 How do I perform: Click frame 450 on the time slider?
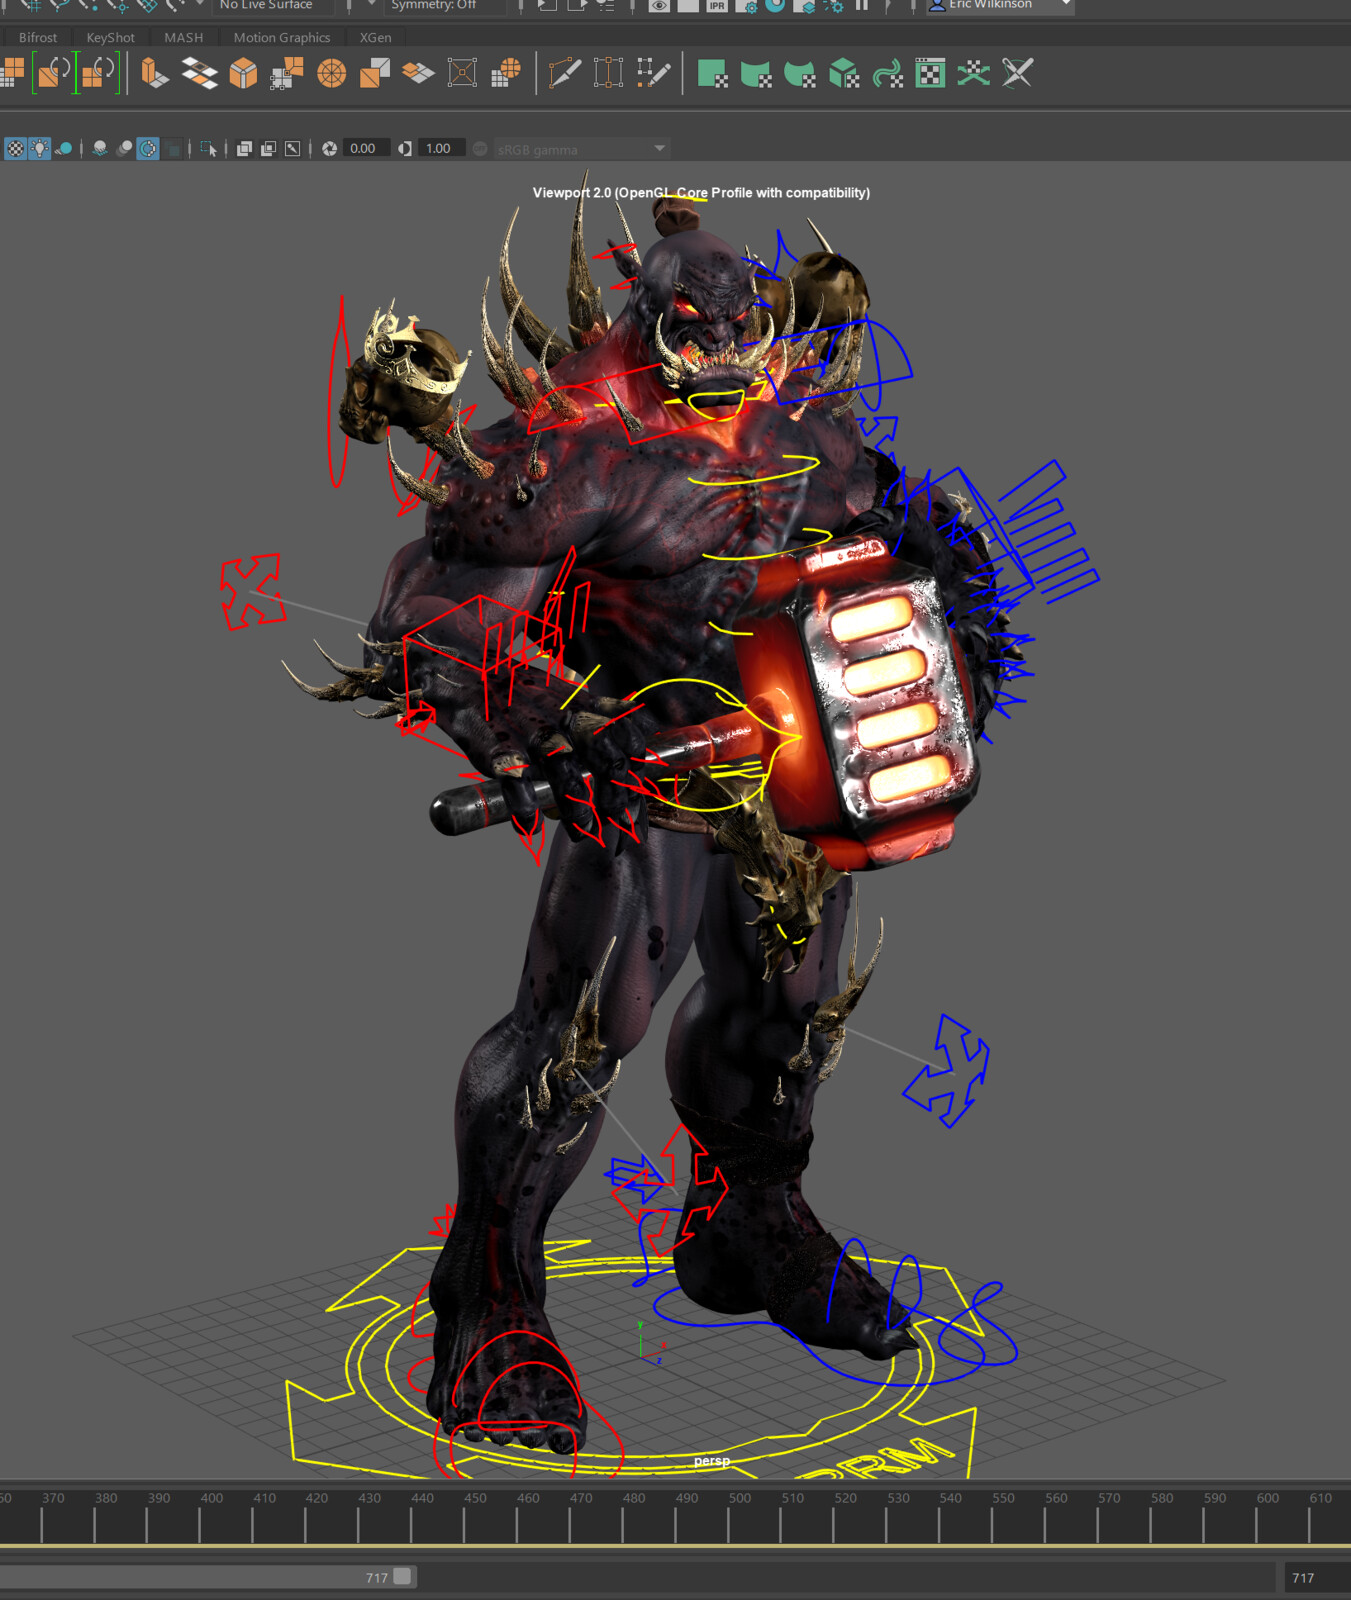point(475,1498)
